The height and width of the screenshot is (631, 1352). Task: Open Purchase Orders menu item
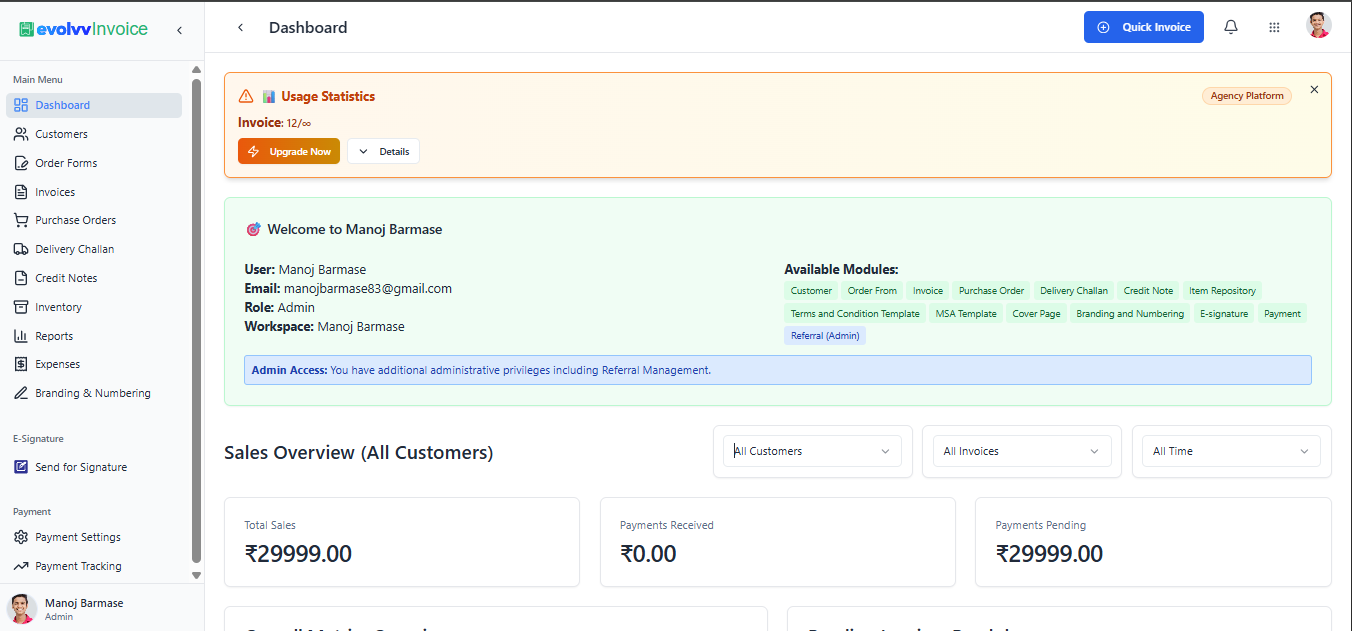[x=94, y=220]
